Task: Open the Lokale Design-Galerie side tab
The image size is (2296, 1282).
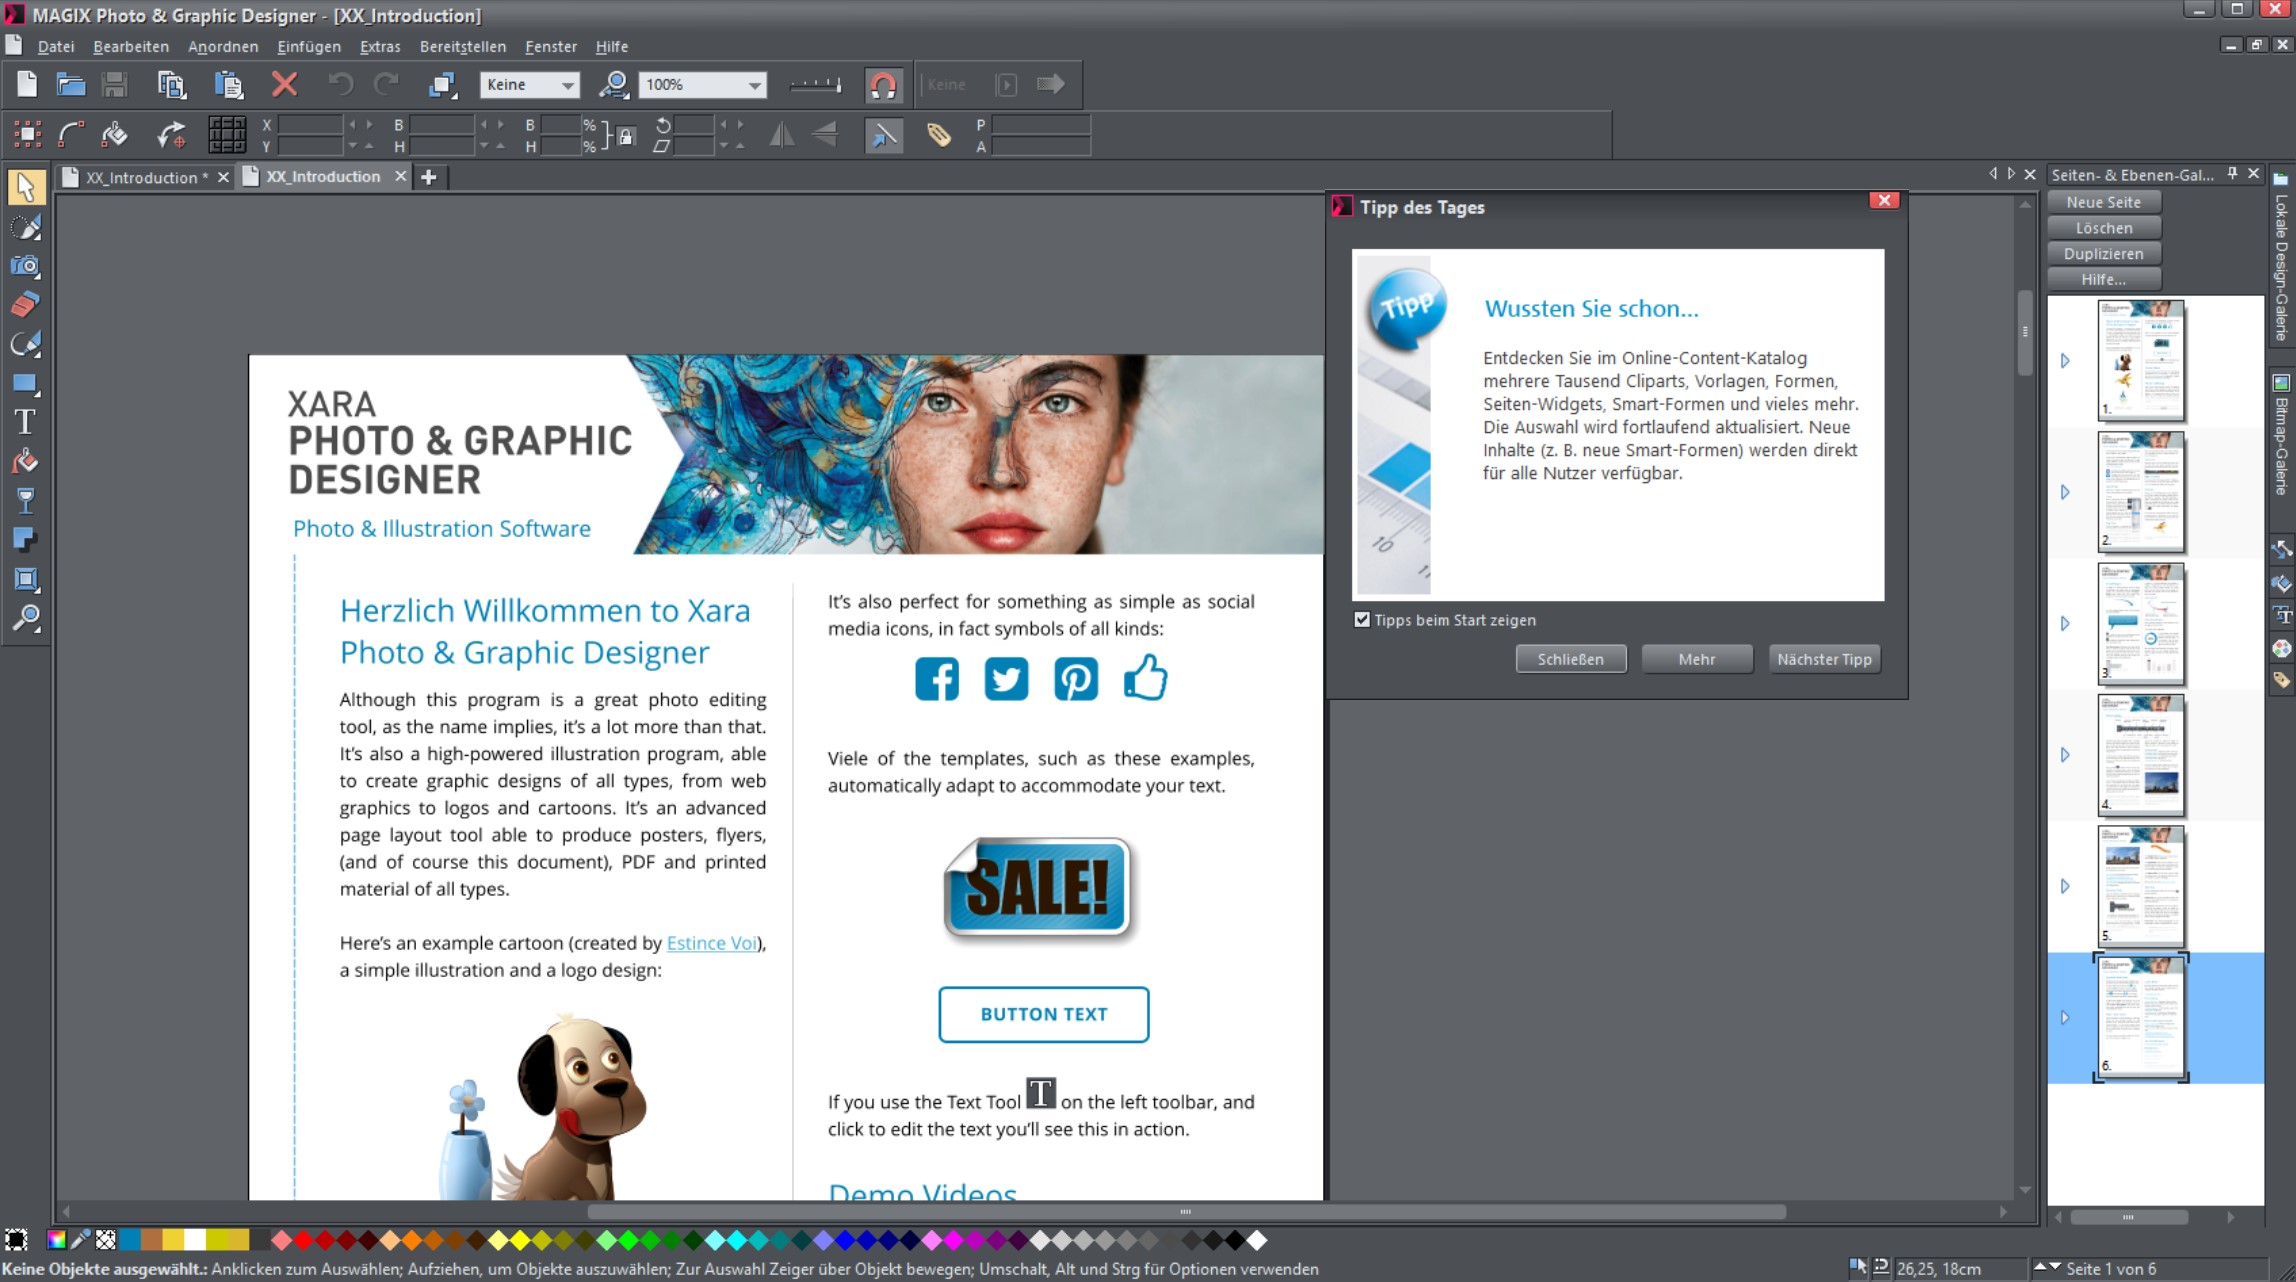Action: coord(2281,260)
